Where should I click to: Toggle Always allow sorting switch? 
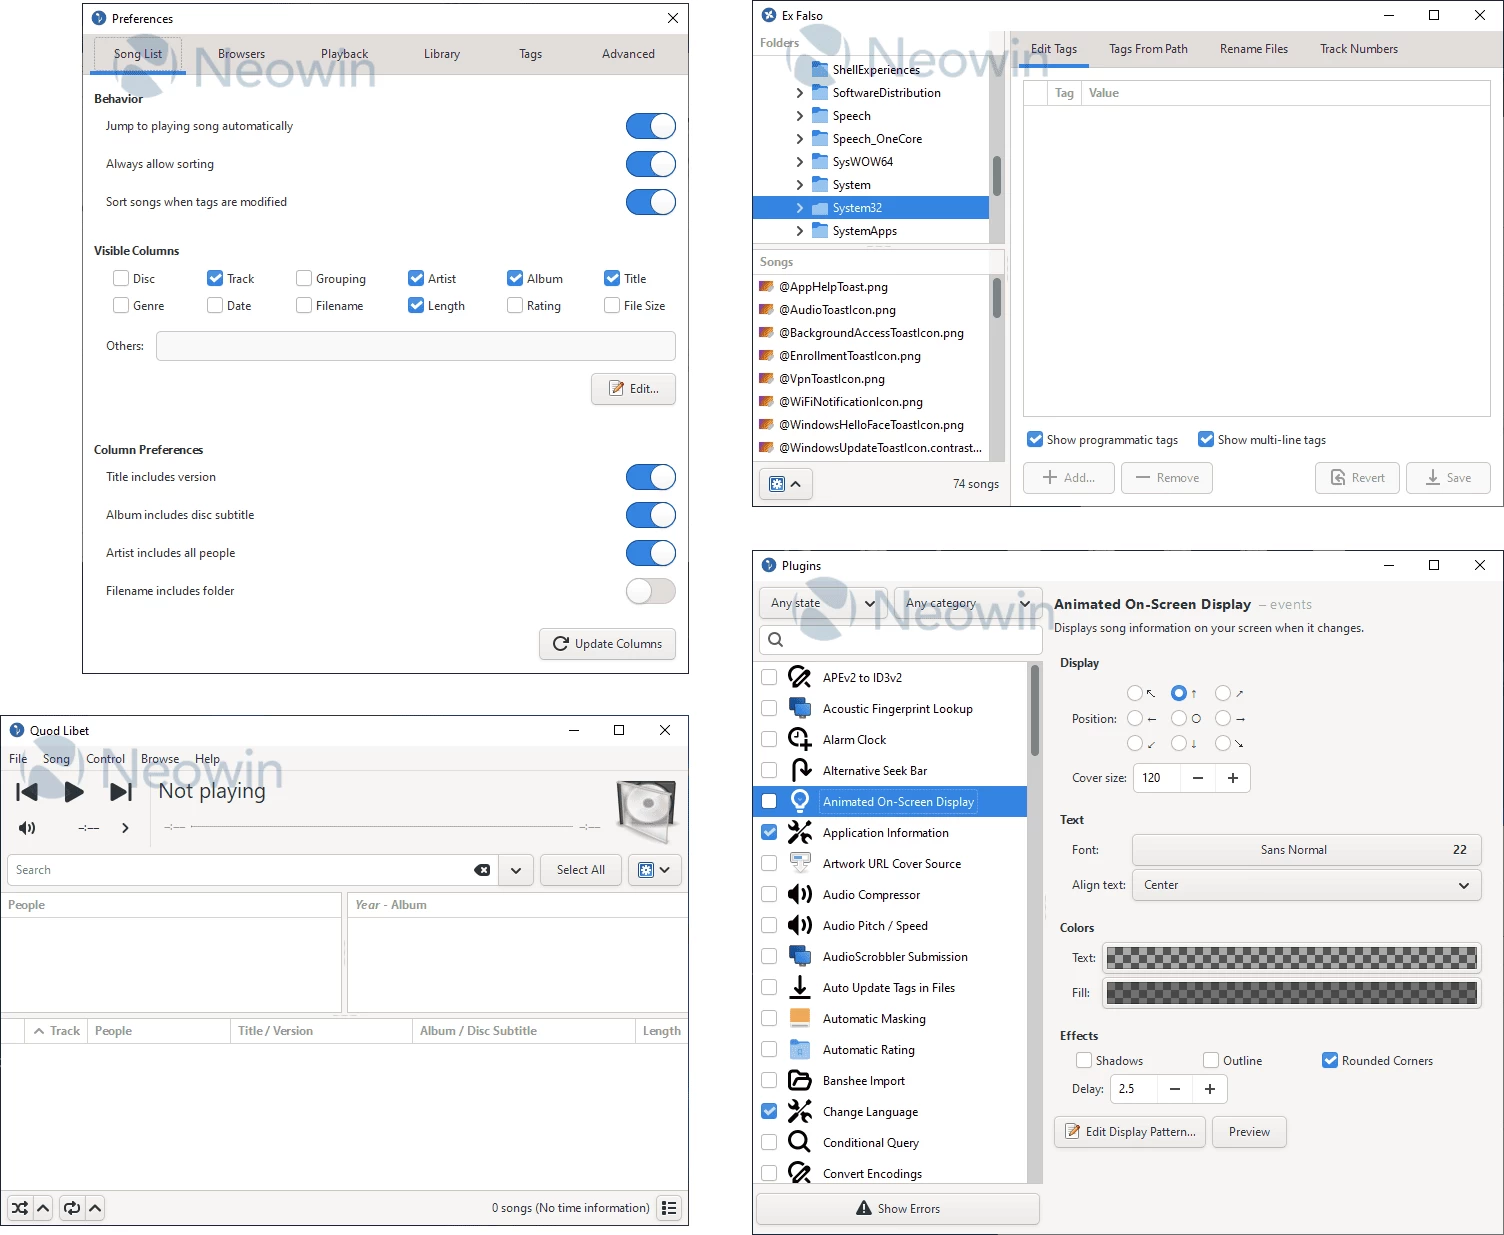click(x=651, y=164)
